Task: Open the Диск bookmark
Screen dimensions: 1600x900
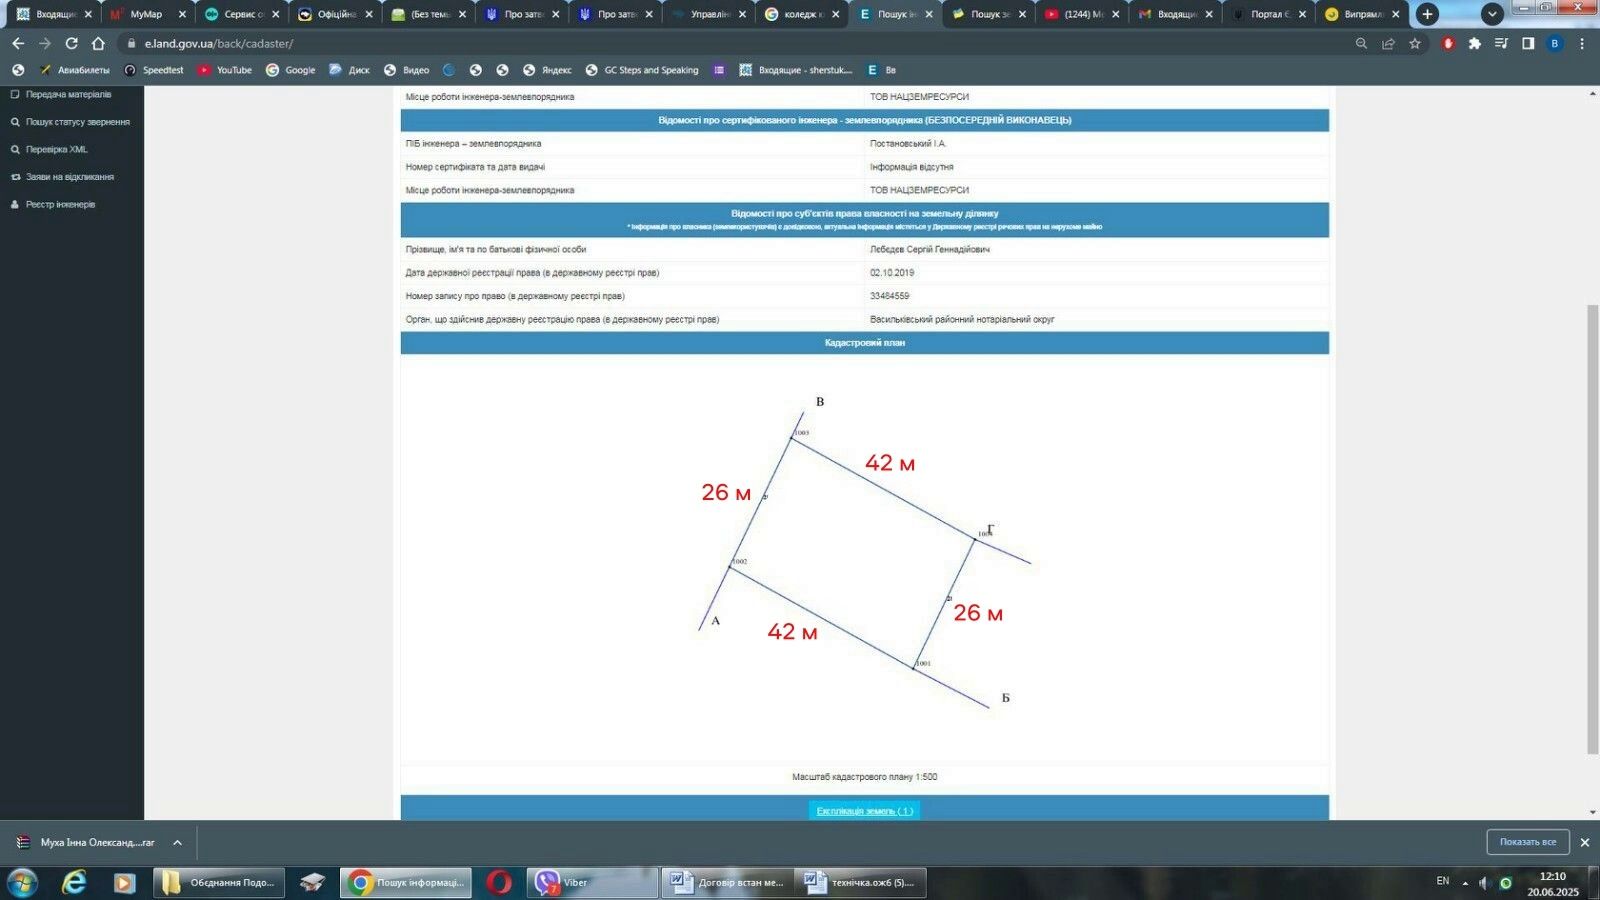Action: coord(350,70)
